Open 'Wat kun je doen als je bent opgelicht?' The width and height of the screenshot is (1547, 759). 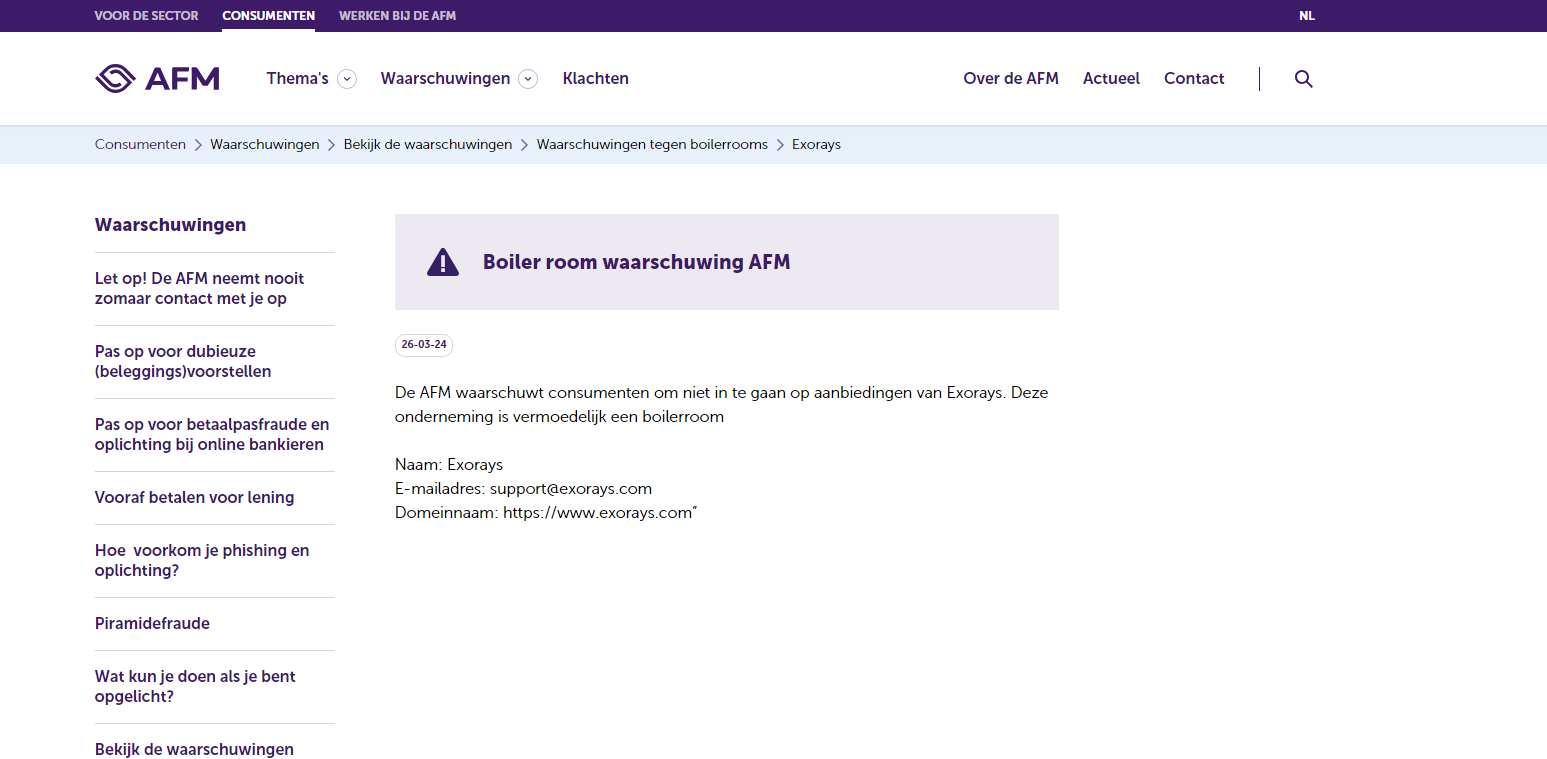[x=195, y=686]
